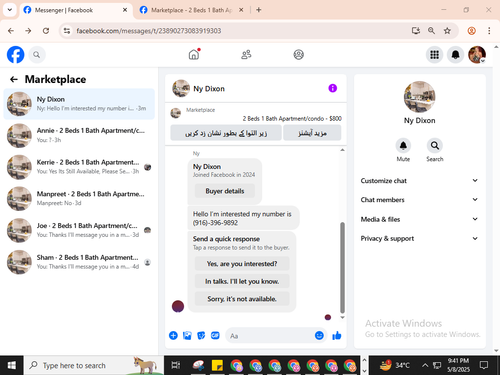Viewport: 500px width, 375px height.
Task: Open more actions plus icon in composer
Action: [173, 335]
